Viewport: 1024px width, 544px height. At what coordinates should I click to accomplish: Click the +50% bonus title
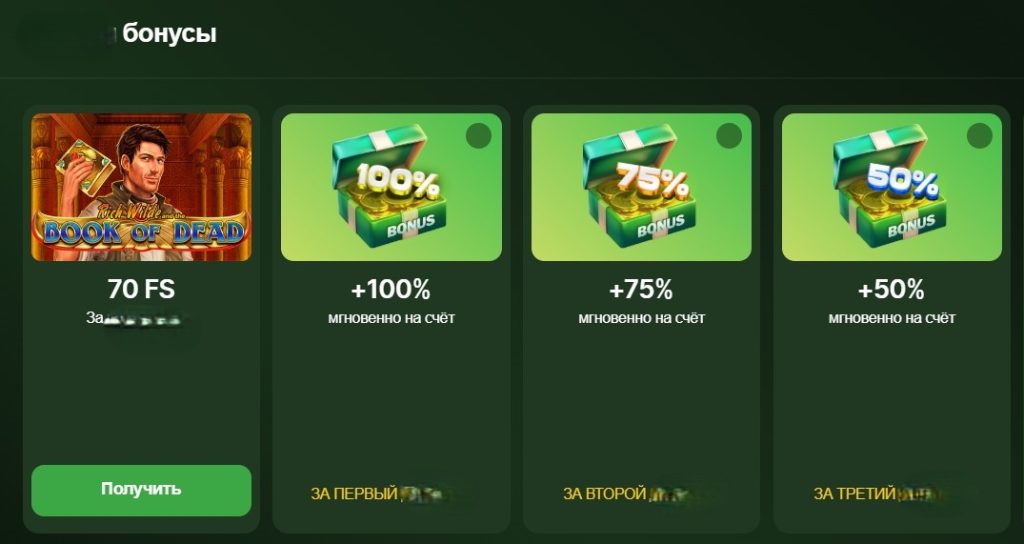891,289
